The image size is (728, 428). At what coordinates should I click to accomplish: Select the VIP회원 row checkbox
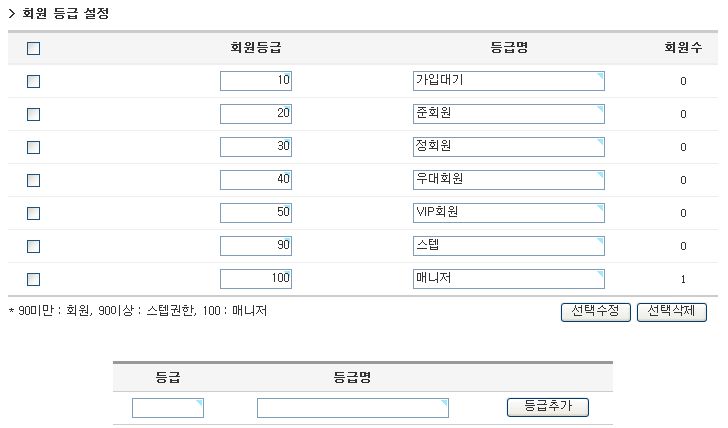33,213
